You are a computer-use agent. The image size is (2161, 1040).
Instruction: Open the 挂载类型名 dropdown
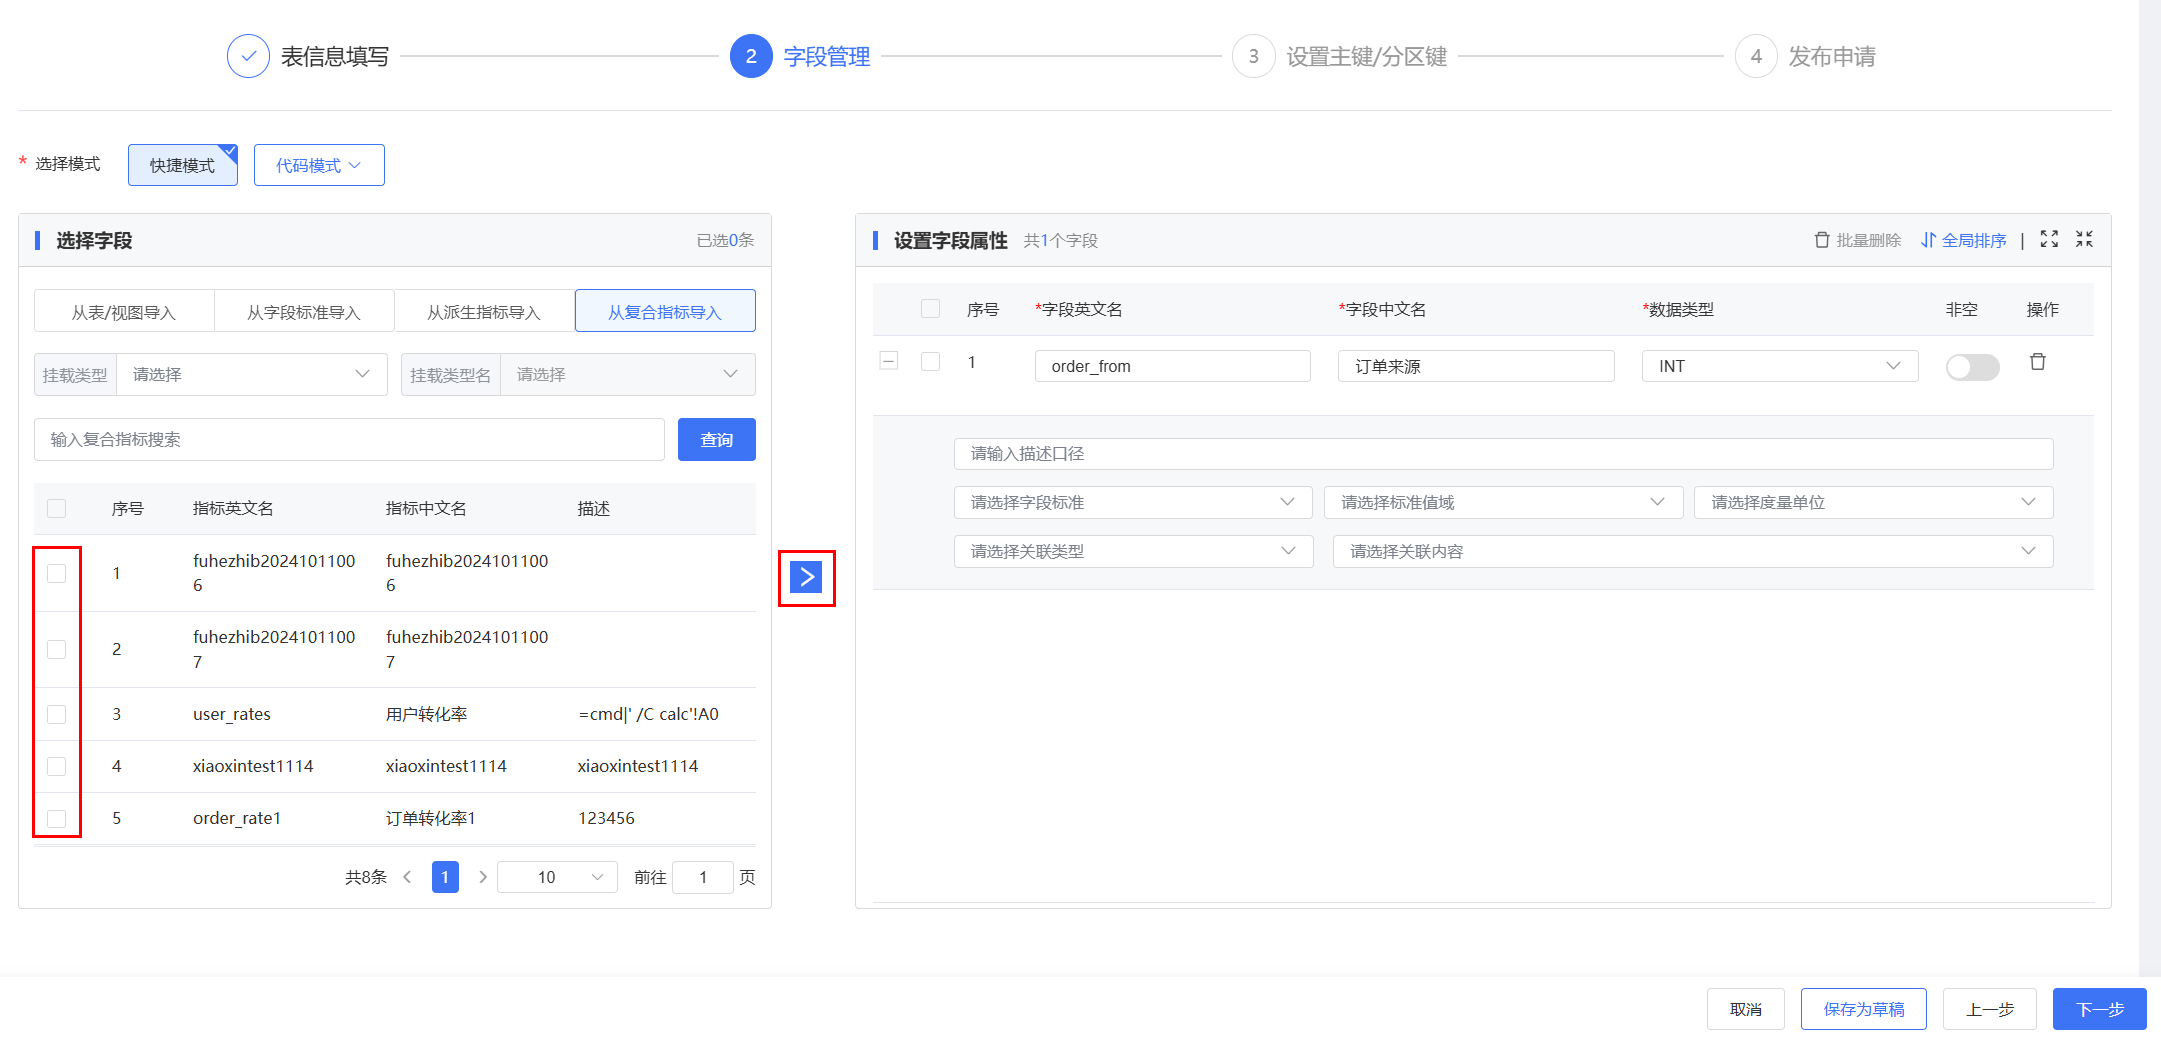[628, 374]
